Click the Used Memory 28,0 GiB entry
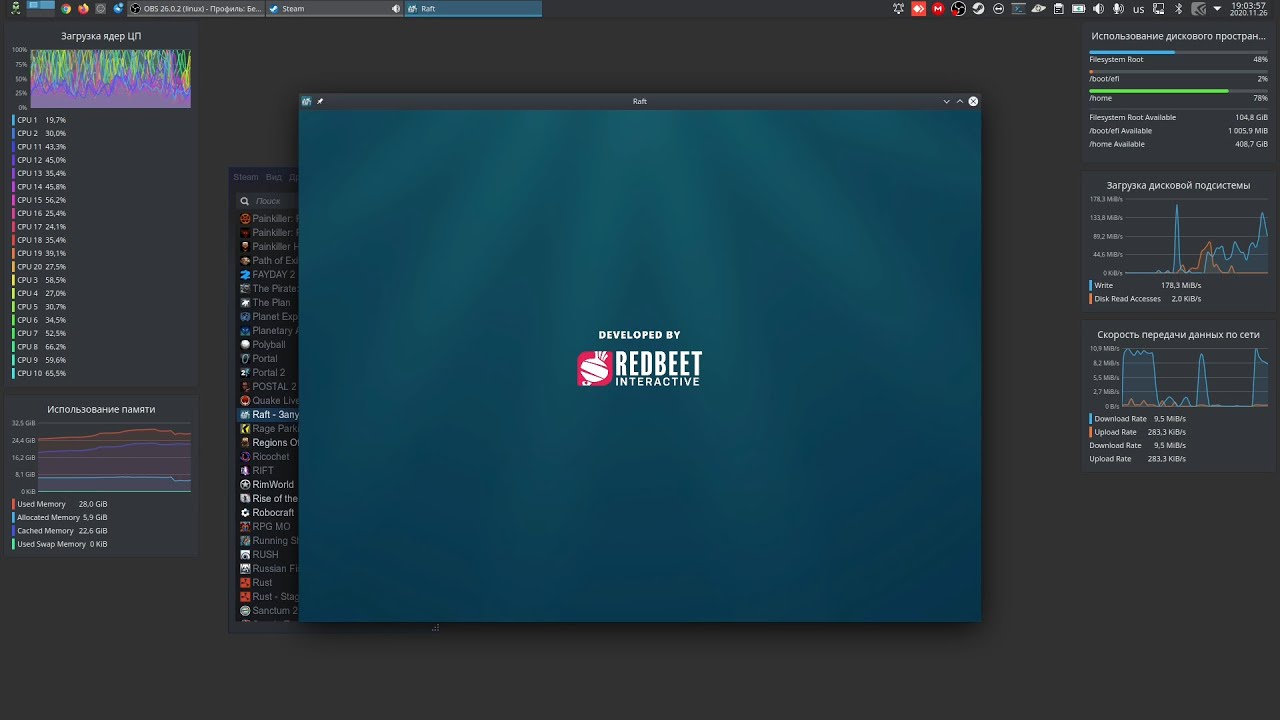This screenshot has height=720, width=1280. click(x=60, y=504)
